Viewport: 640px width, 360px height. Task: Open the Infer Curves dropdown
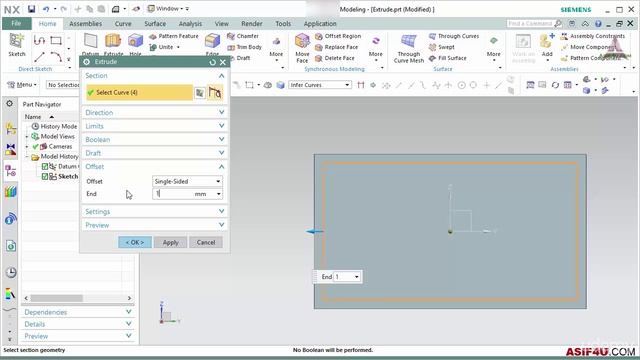(320, 85)
